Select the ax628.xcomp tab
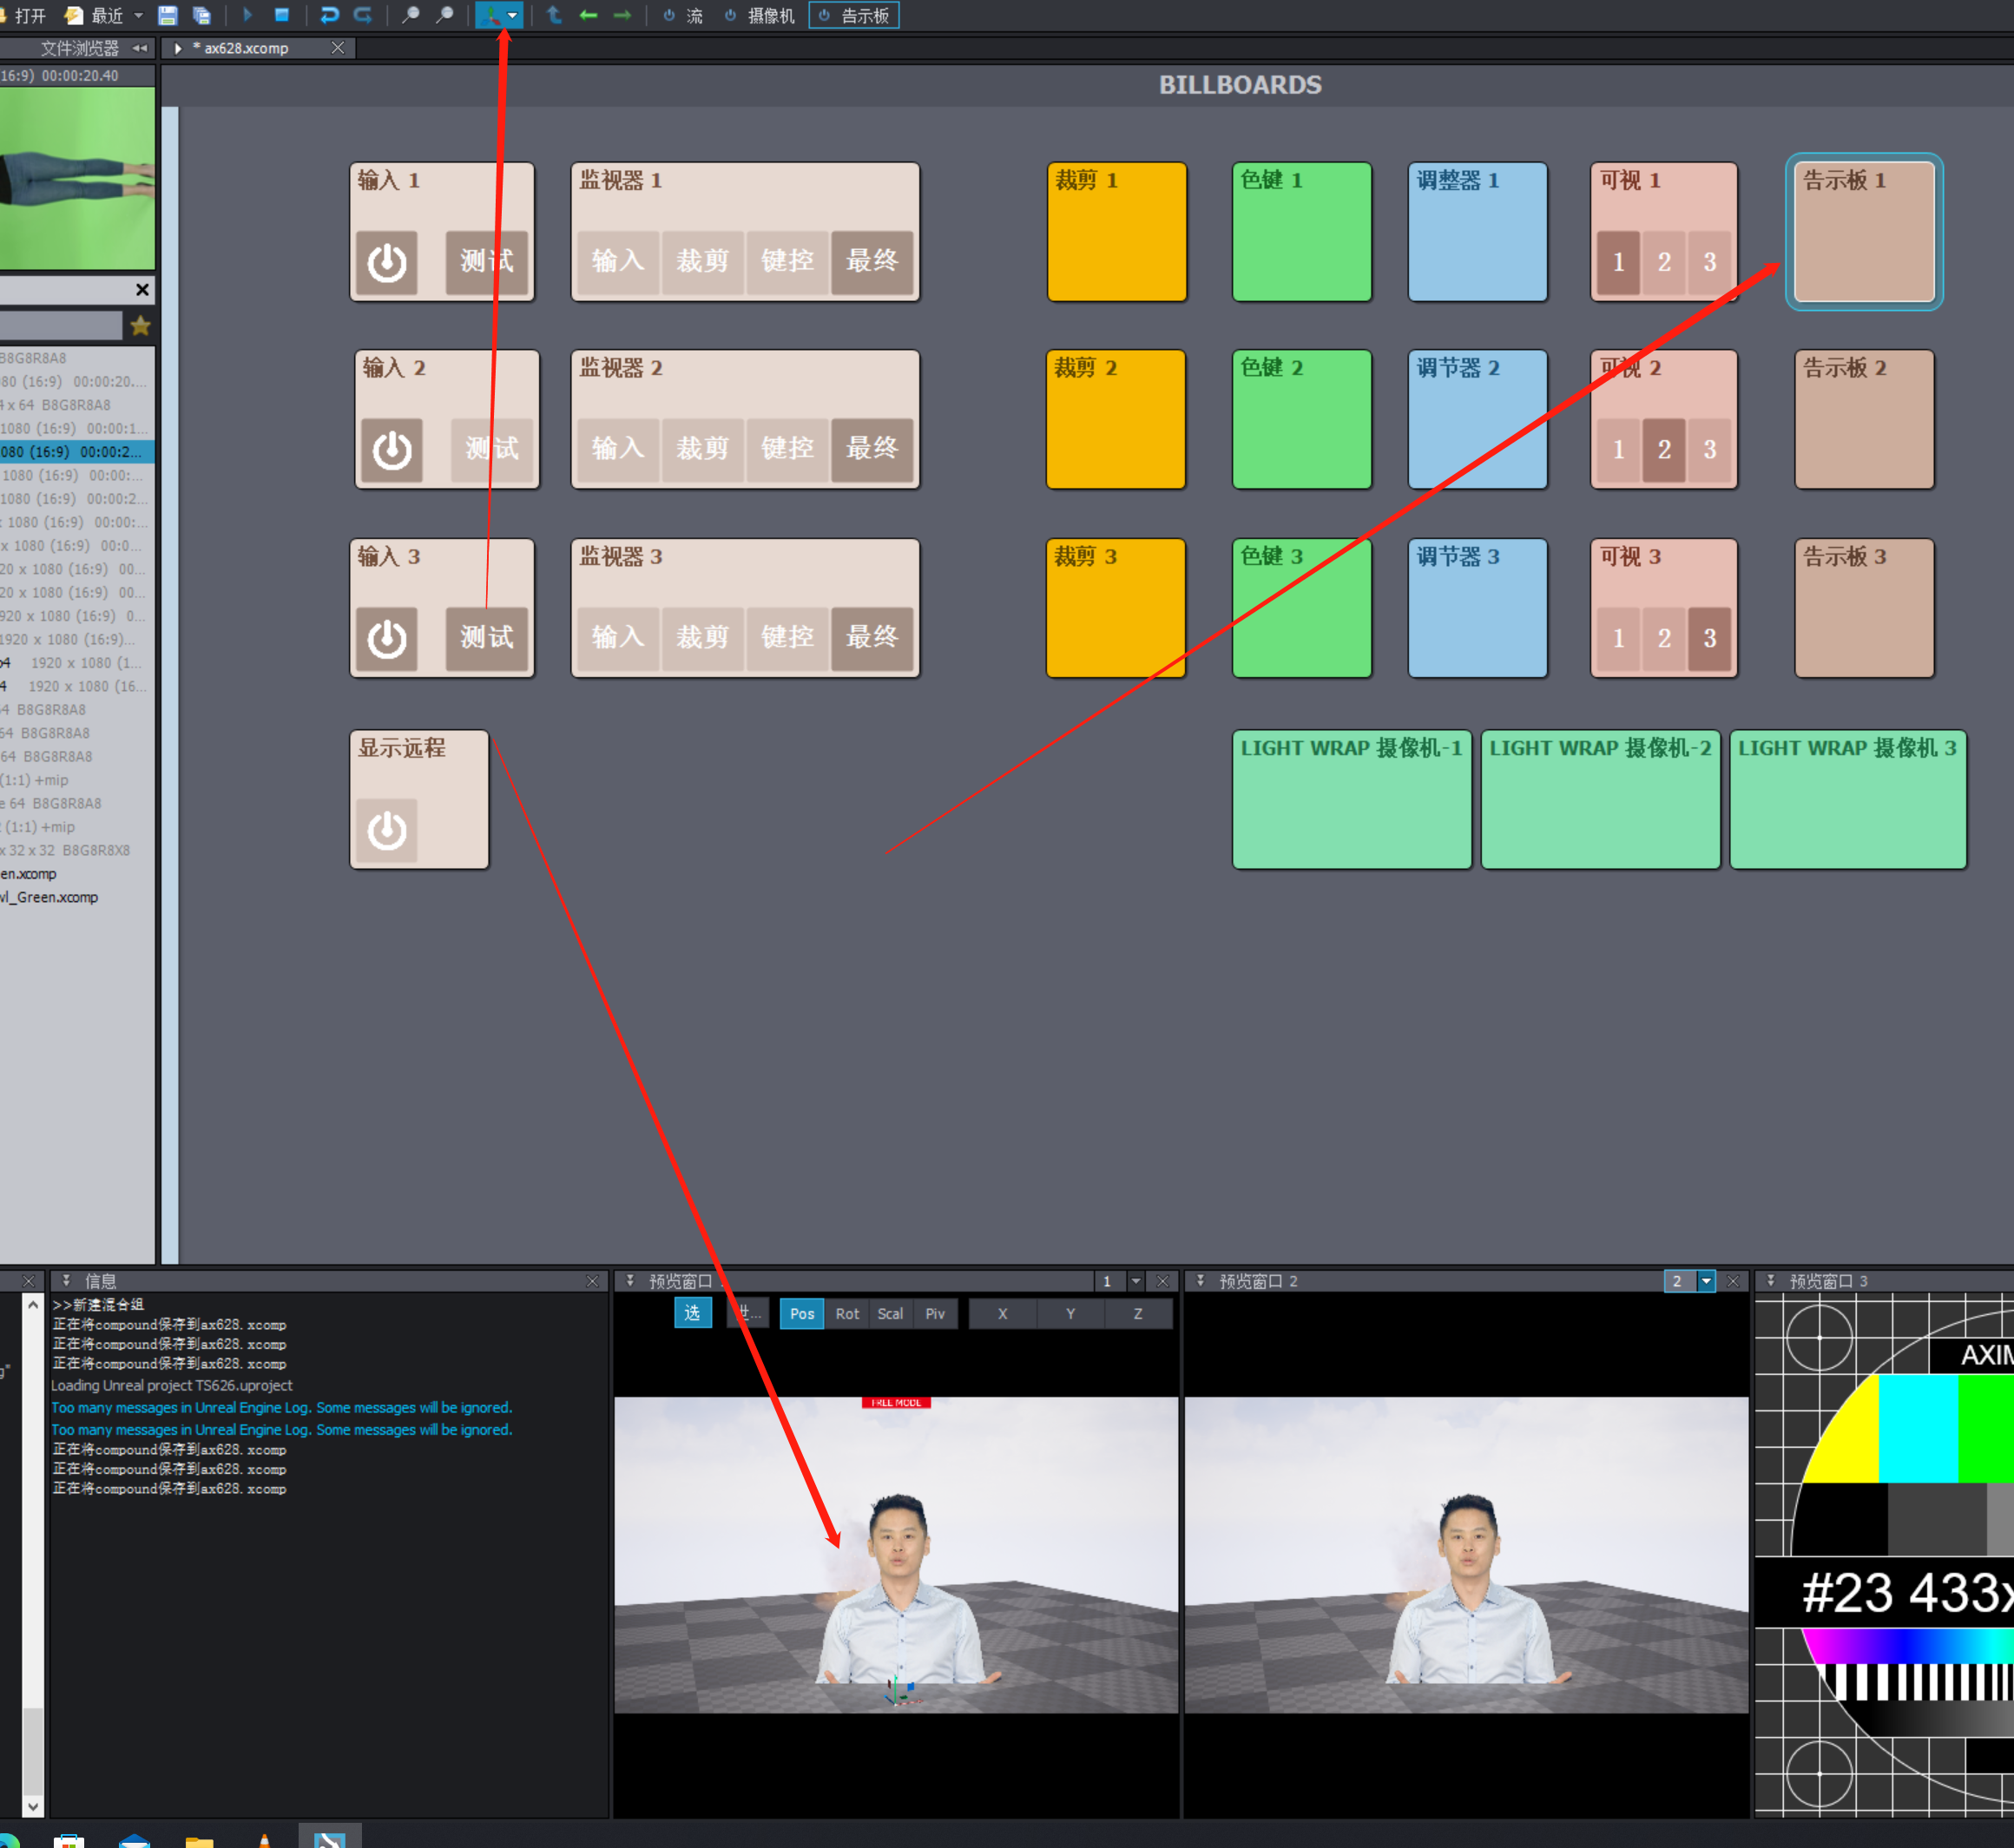The height and width of the screenshot is (1848, 2014). (246, 48)
